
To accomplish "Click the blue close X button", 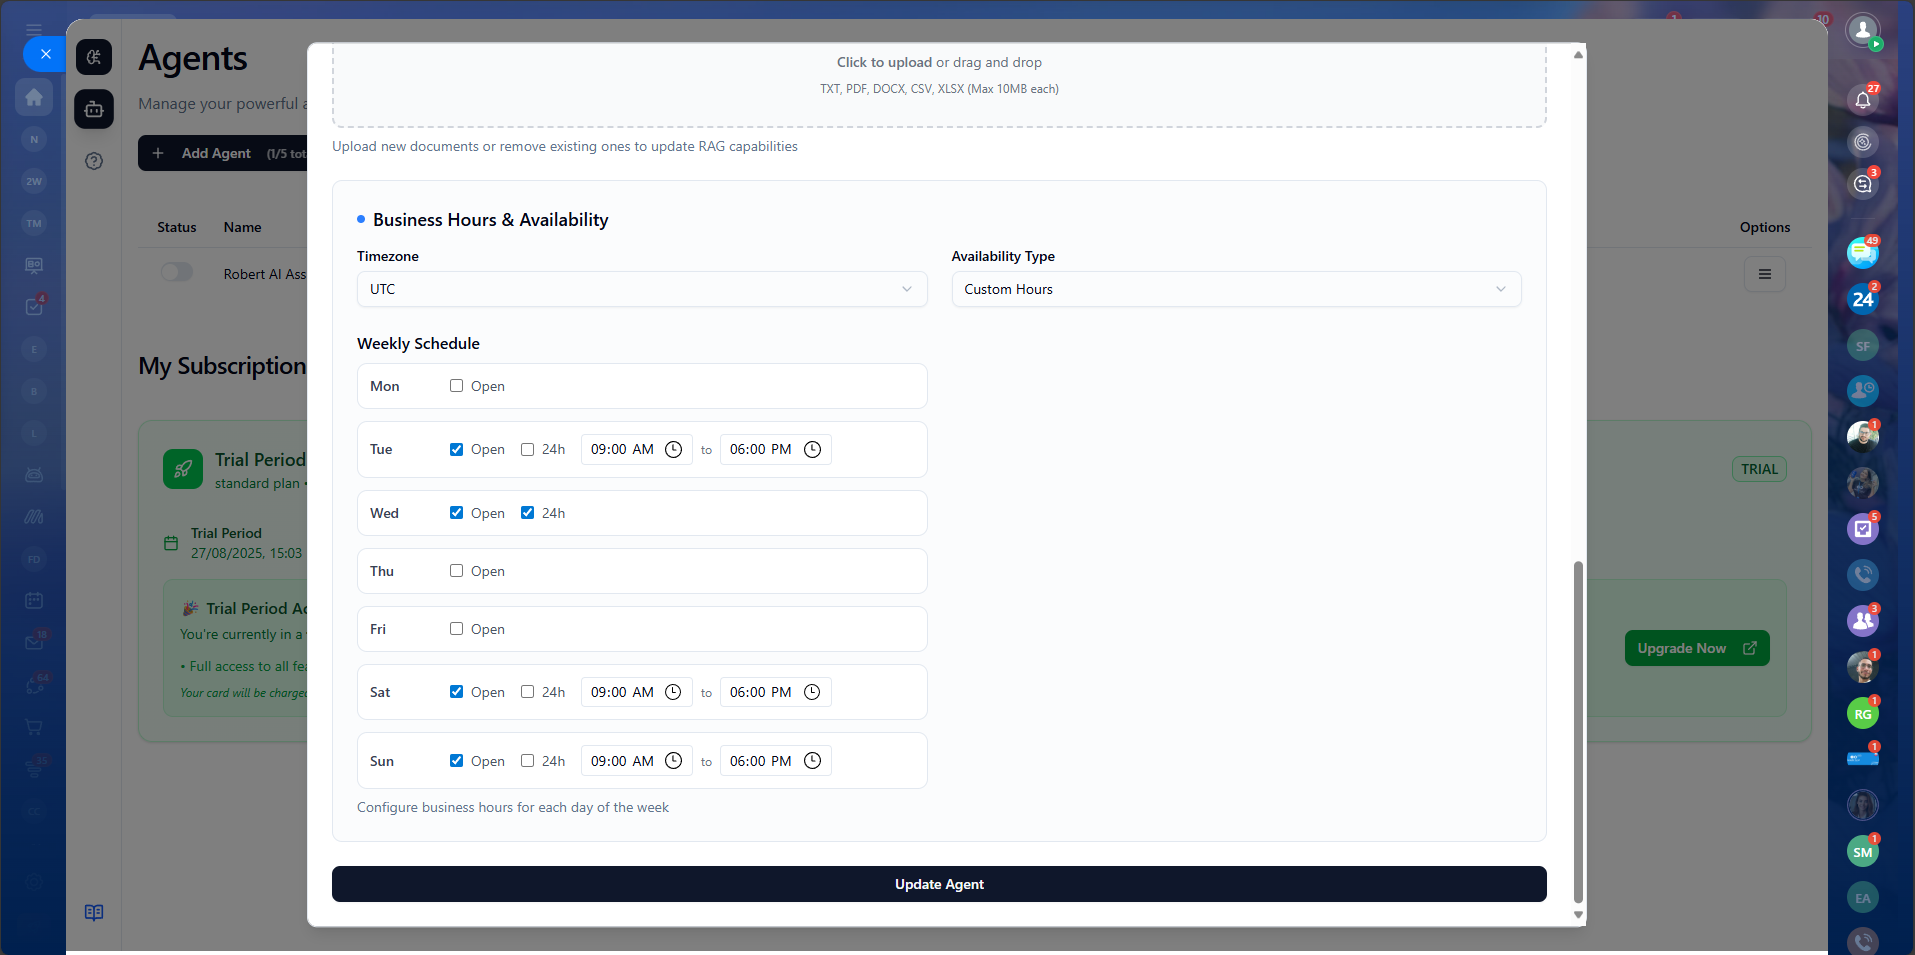I will tap(45, 54).
